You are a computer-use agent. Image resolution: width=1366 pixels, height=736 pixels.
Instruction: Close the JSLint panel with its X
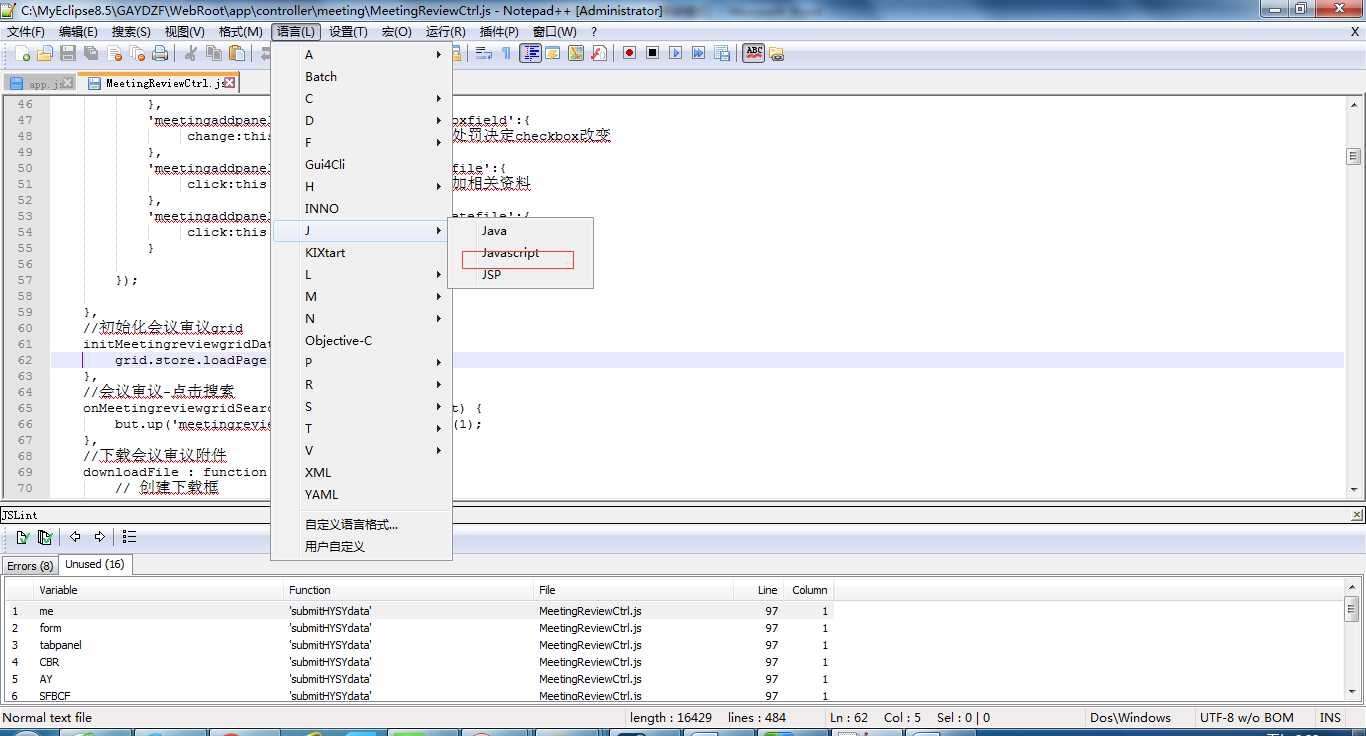[x=1356, y=515]
